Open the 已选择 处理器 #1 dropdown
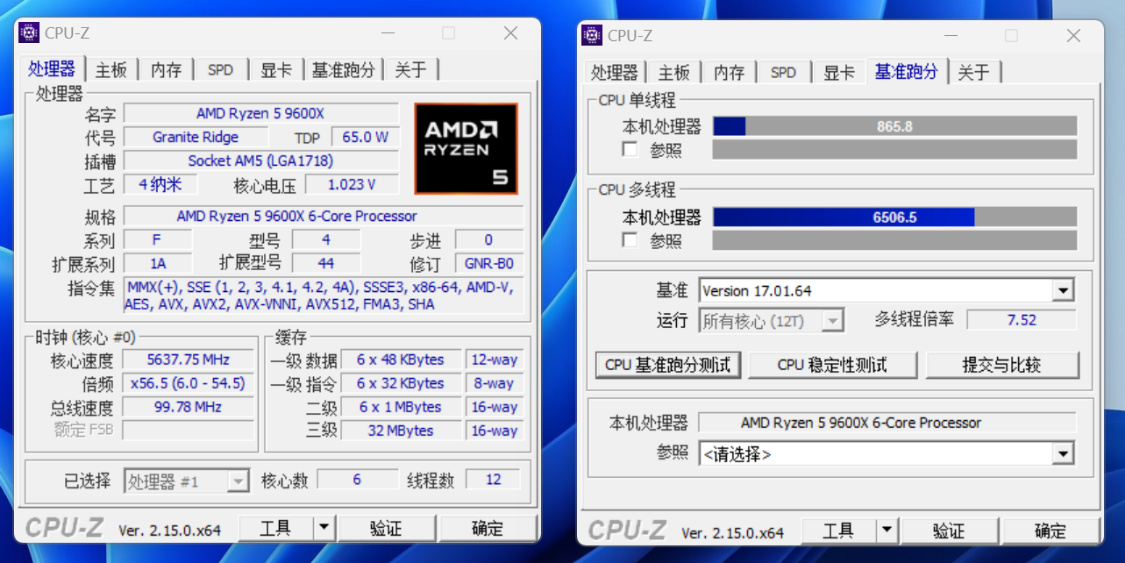This screenshot has width=1125, height=563. [x=237, y=481]
